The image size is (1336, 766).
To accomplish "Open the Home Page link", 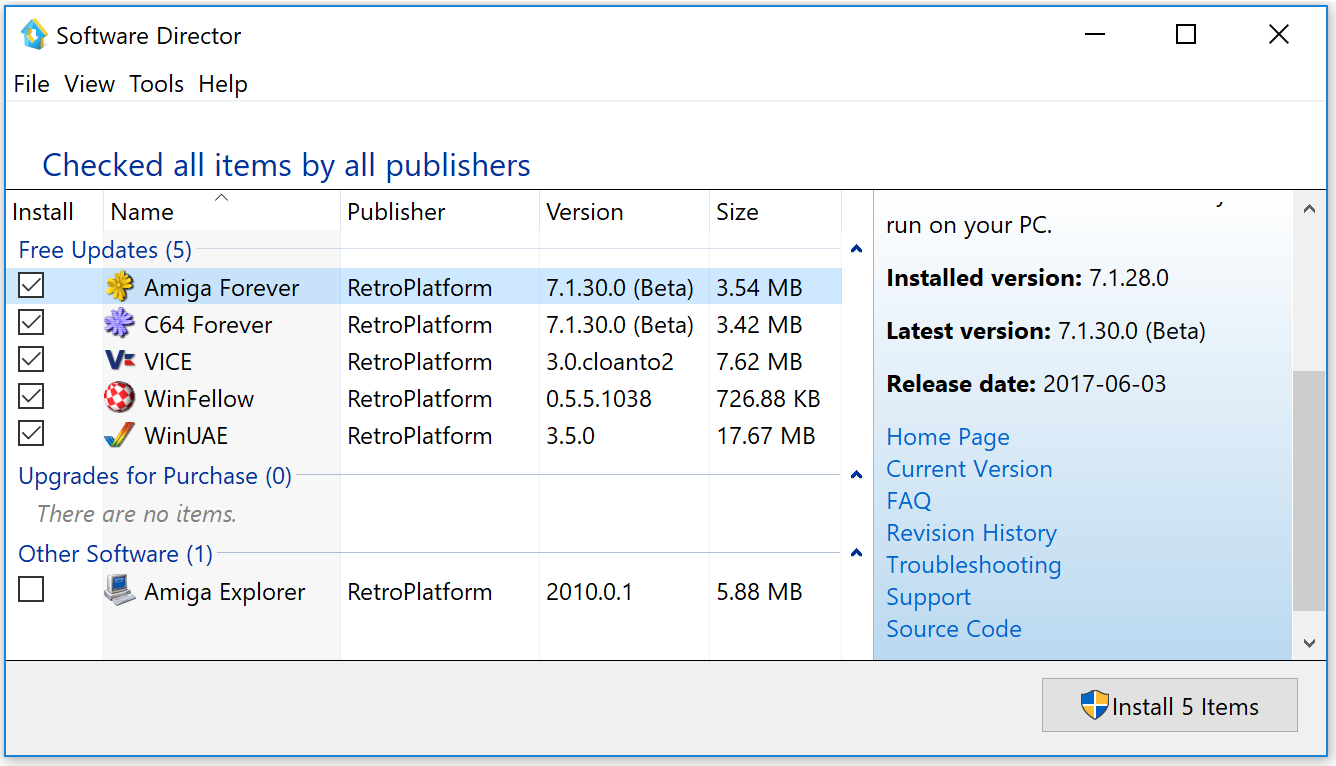I will pos(948,437).
